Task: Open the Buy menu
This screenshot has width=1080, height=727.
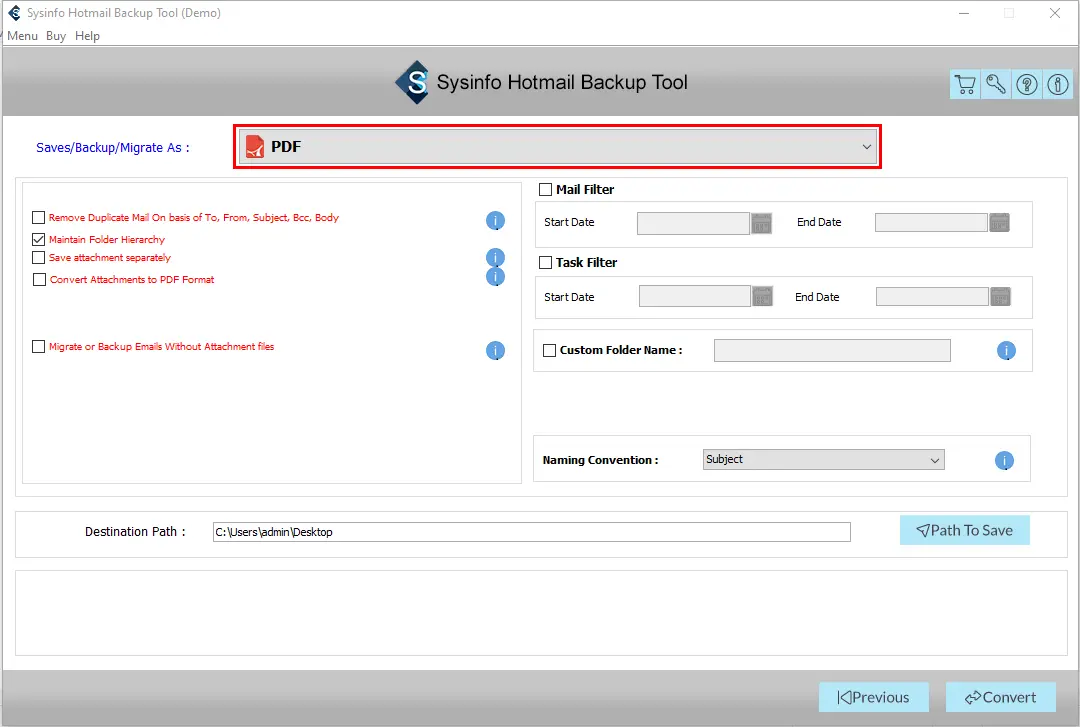Action: (56, 36)
